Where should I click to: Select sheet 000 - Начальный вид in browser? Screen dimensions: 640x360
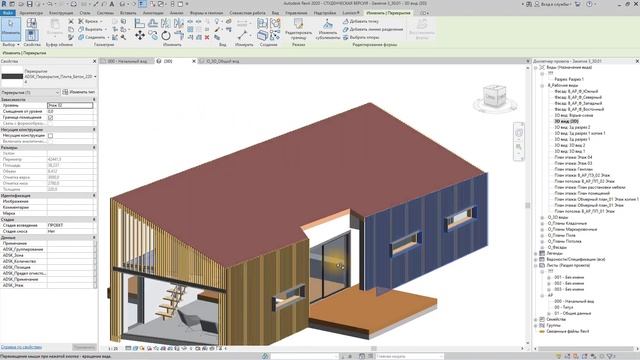tap(574, 301)
